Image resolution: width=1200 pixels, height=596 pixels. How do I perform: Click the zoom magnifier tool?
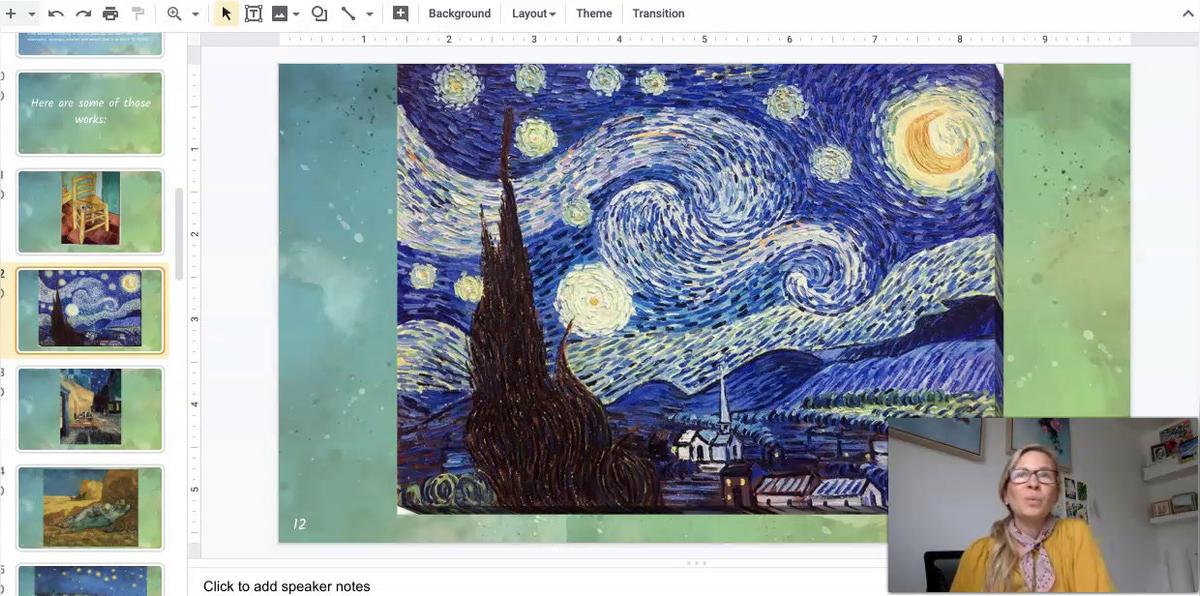point(174,14)
